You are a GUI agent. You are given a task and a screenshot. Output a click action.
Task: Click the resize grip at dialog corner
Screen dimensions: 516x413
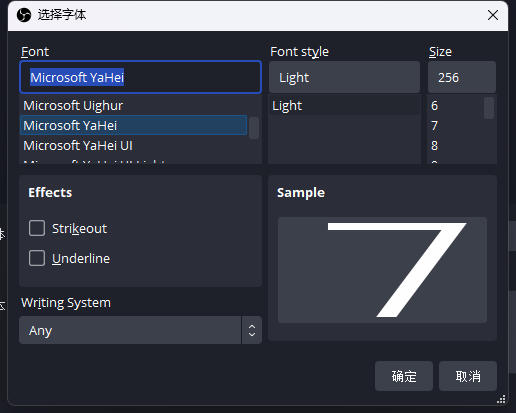coord(501,399)
